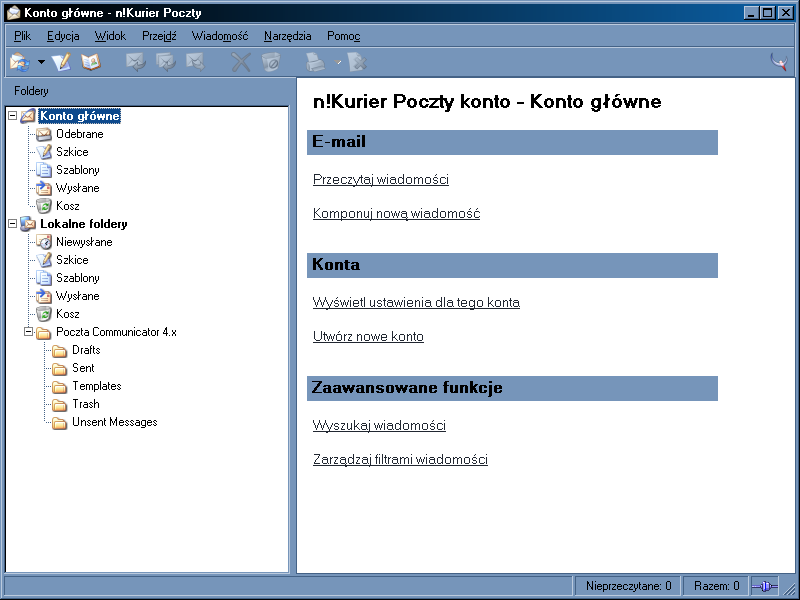Click the Print toolbar icon
This screenshot has width=800, height=600.
click(x=315, y=62)
